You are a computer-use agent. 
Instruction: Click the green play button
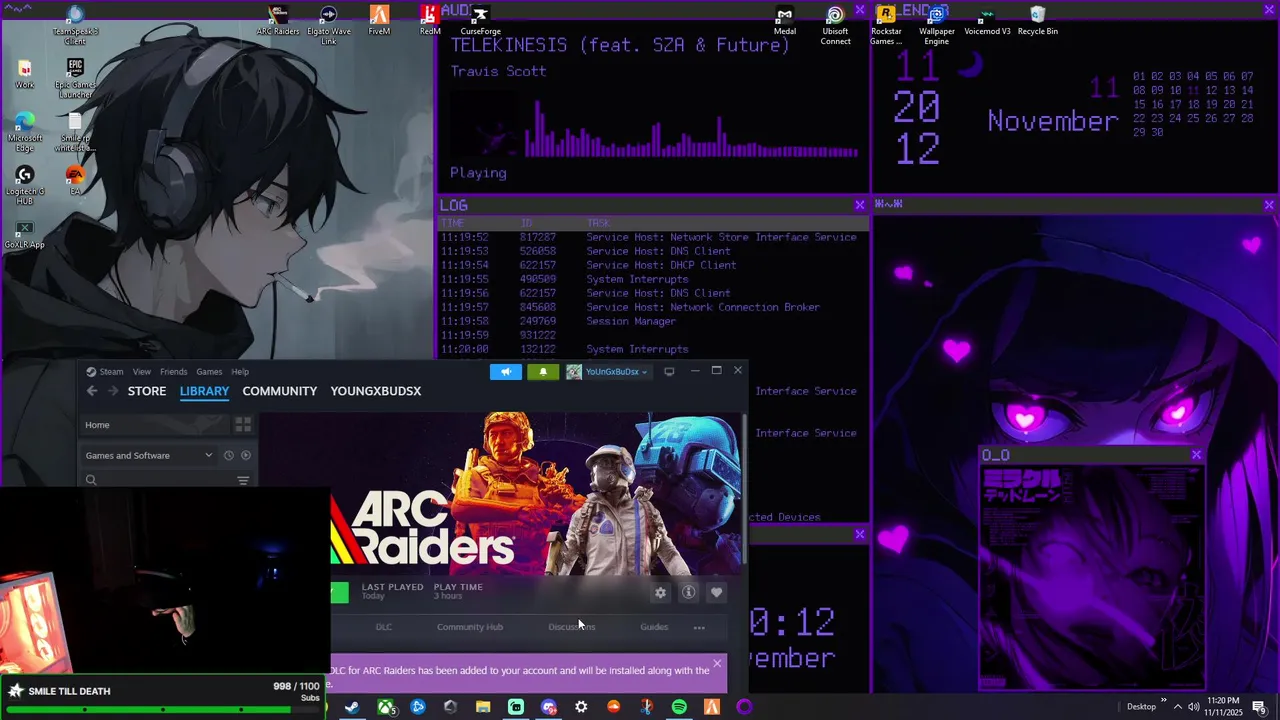[x=340, y=592]
